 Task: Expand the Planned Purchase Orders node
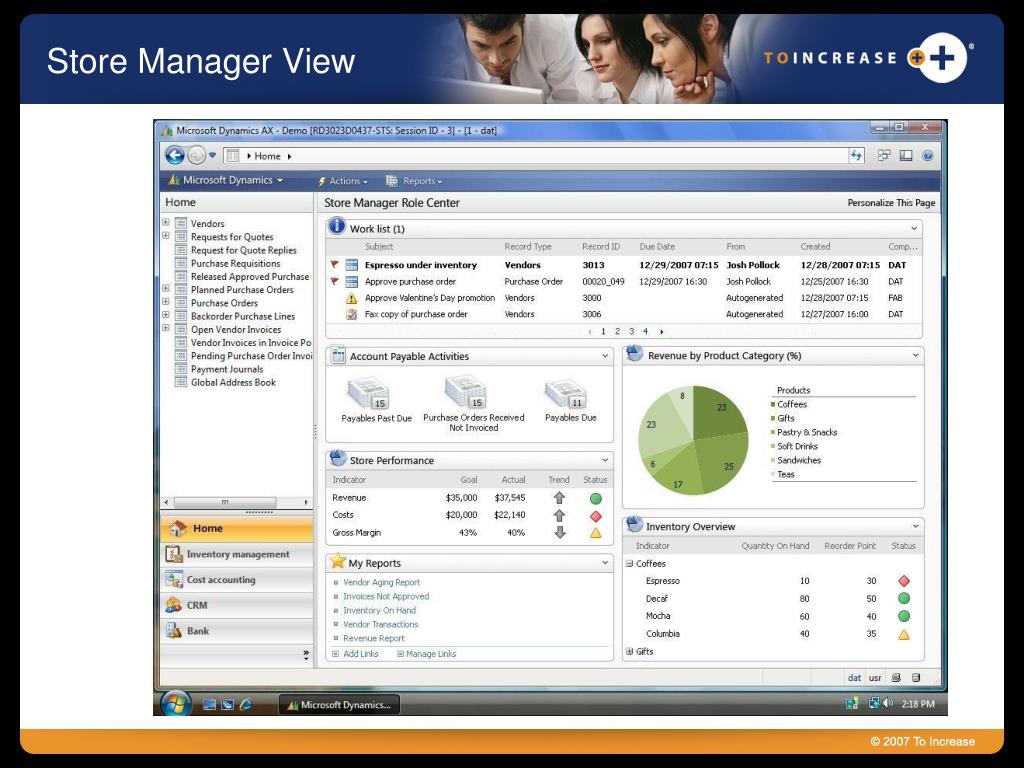tap(166, 289)
